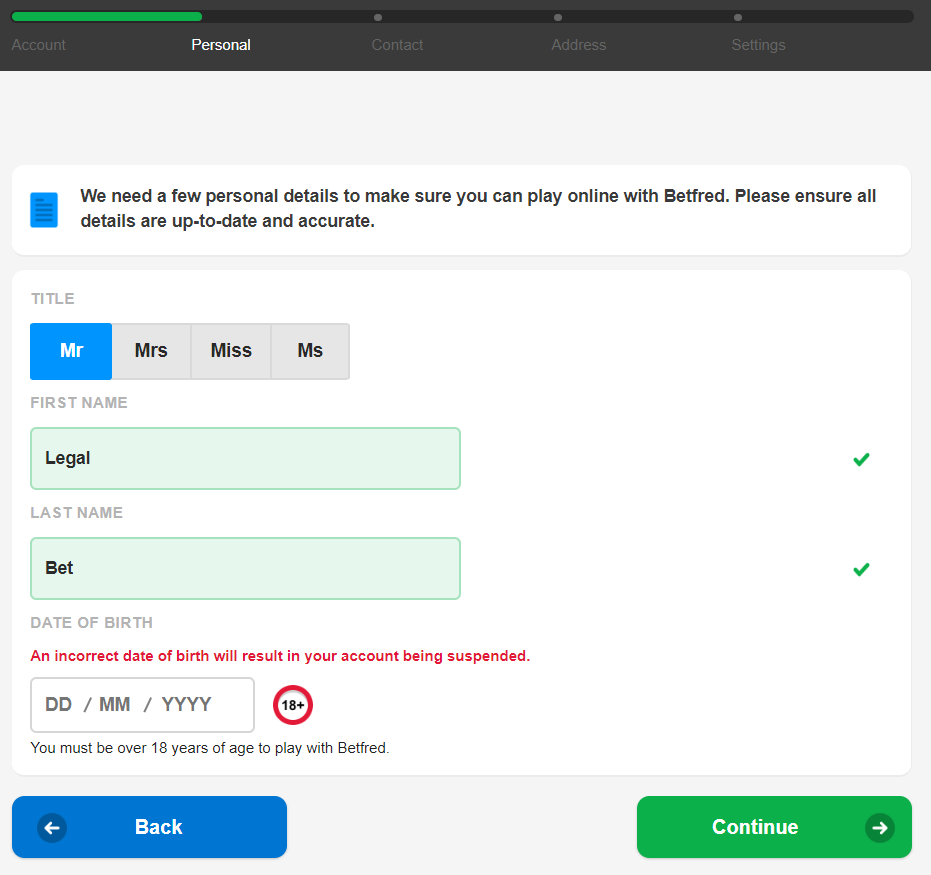Click the green checkmark beside First Name

pos(861,459)
